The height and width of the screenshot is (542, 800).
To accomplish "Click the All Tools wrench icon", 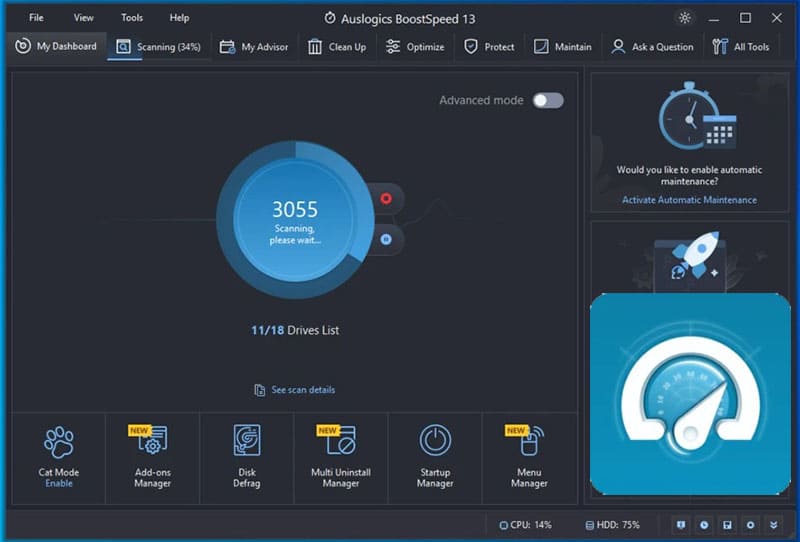I will click(720, 47).
